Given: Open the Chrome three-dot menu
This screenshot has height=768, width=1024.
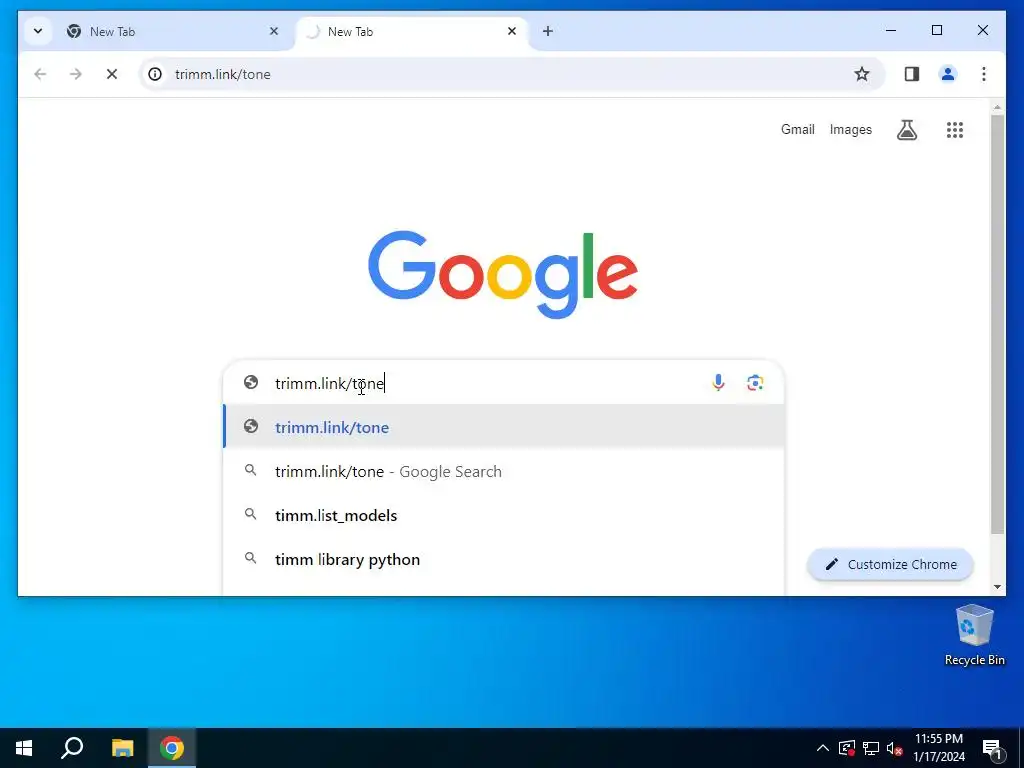Looking at the screenshot, I should [984, 74].
